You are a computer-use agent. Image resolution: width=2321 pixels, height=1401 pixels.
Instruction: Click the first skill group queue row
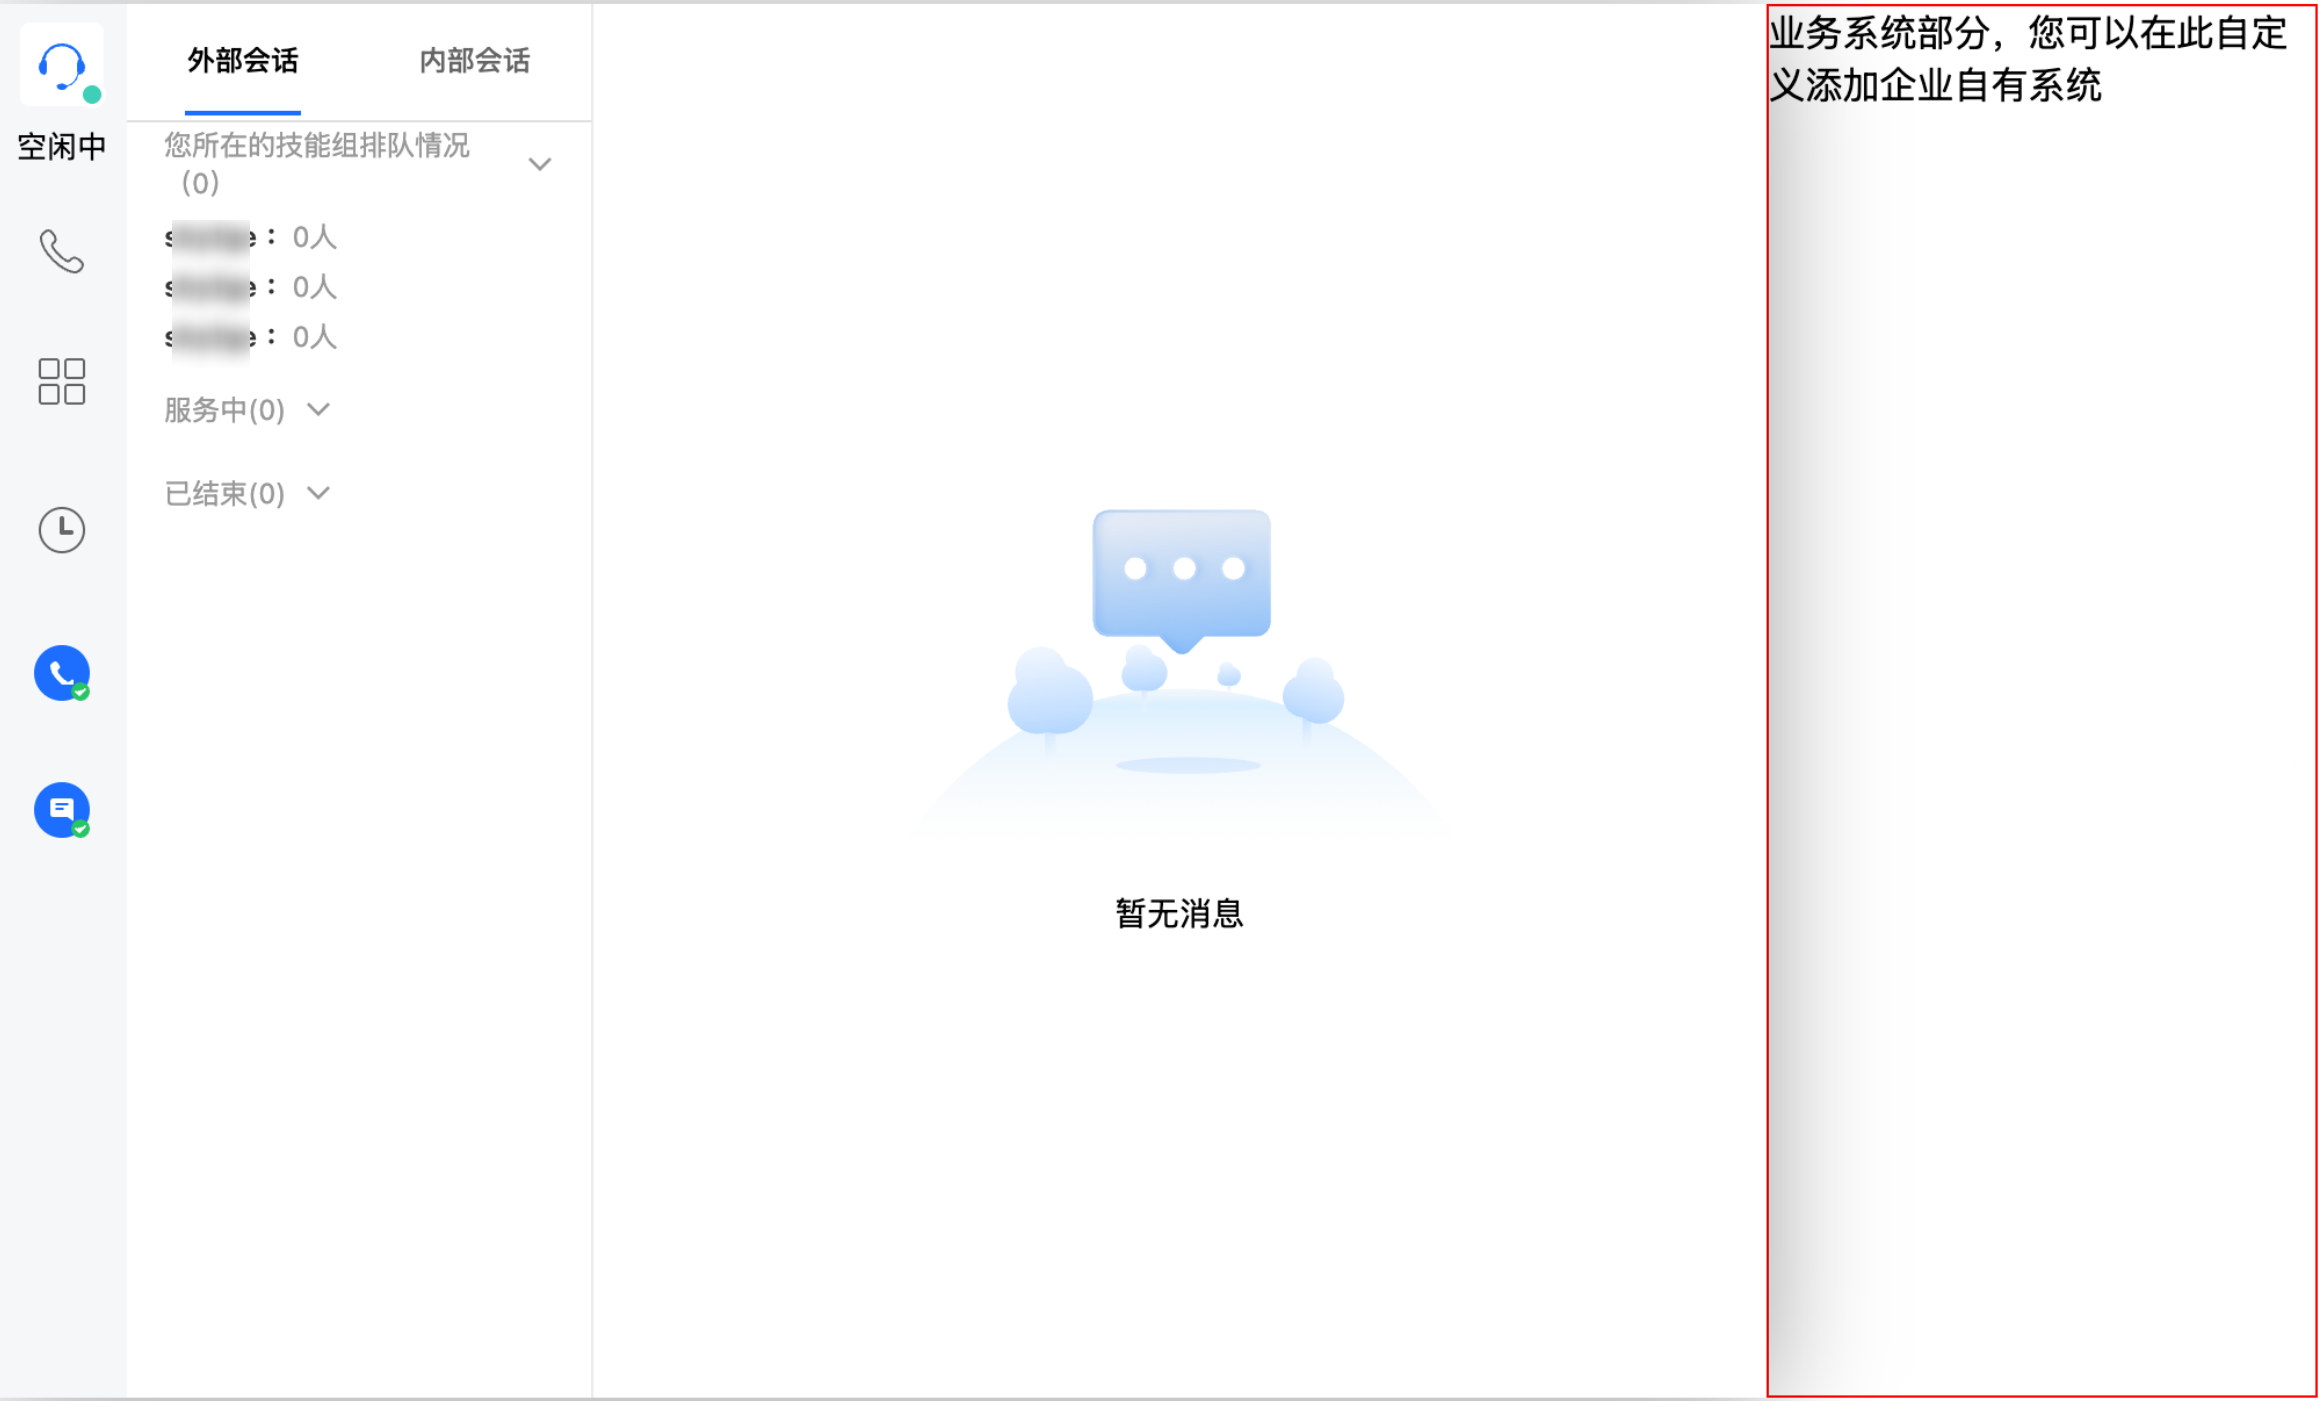(250, 237)
